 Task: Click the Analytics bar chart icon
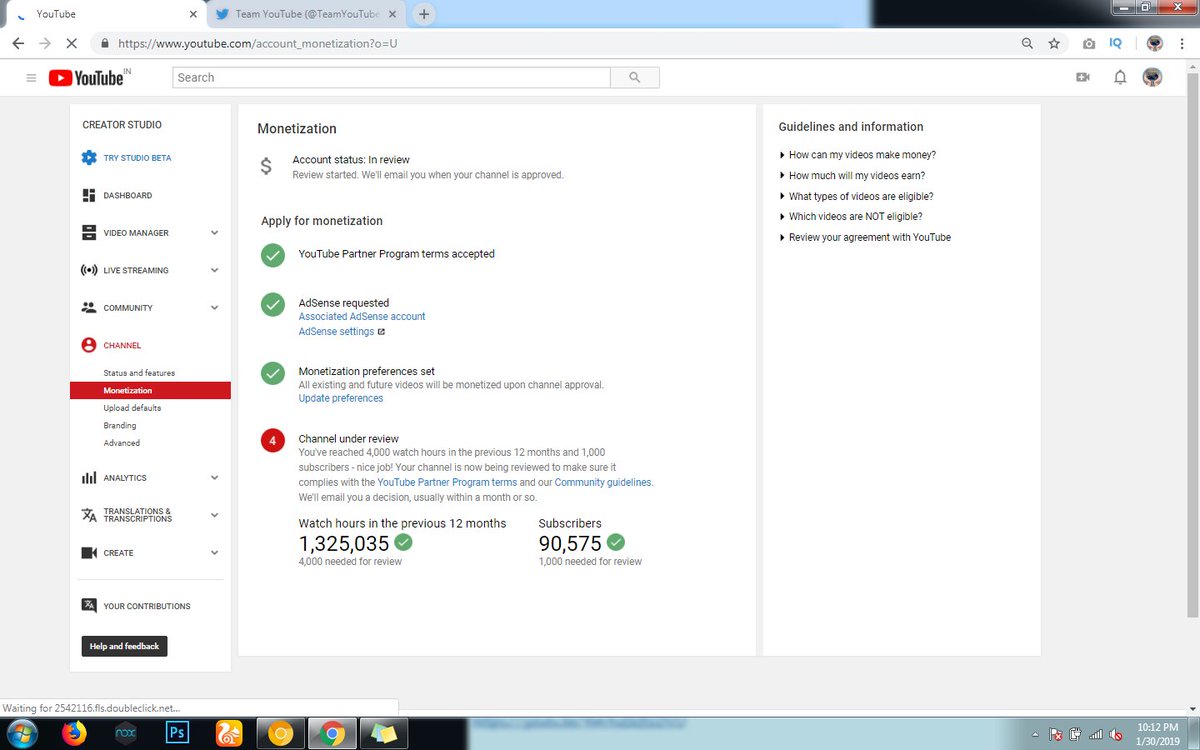click(x=89, y=478)
